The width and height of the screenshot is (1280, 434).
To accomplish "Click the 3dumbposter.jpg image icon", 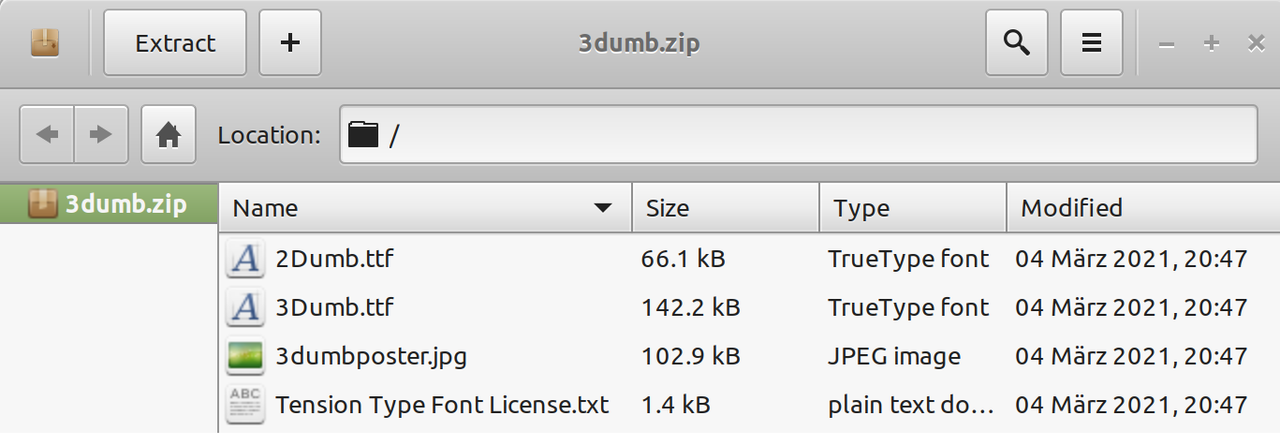I will [x=245, y=356].
